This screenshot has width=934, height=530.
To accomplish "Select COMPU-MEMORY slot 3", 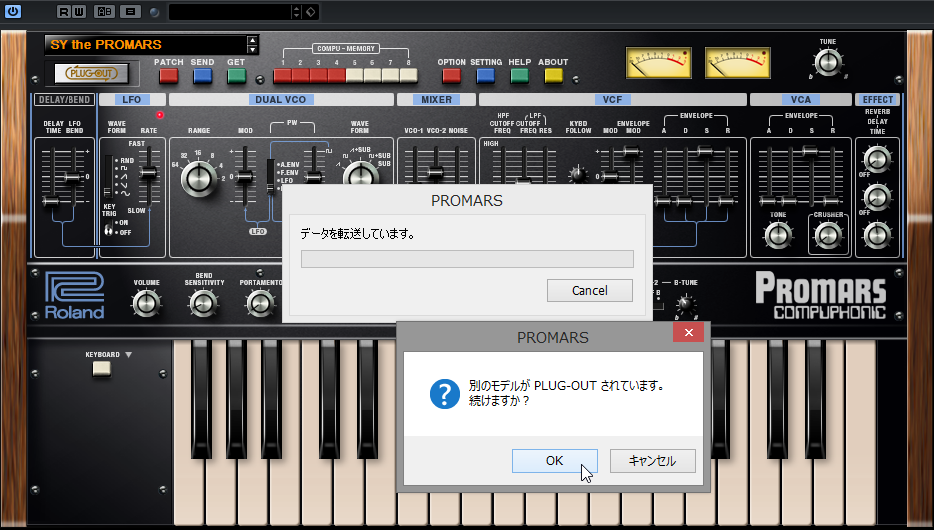I will point(318,75).
